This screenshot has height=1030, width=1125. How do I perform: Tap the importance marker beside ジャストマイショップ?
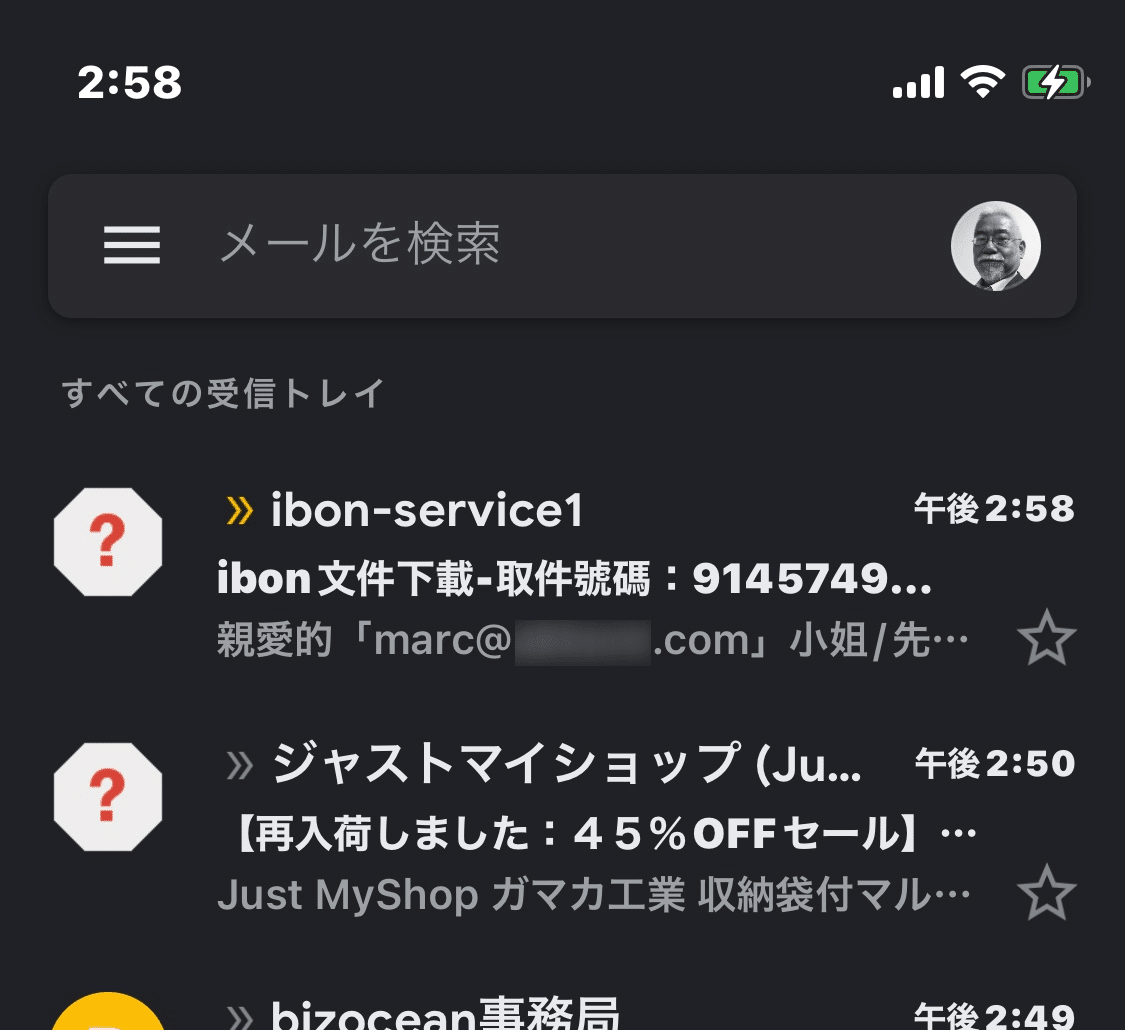(x=237, y=763)
